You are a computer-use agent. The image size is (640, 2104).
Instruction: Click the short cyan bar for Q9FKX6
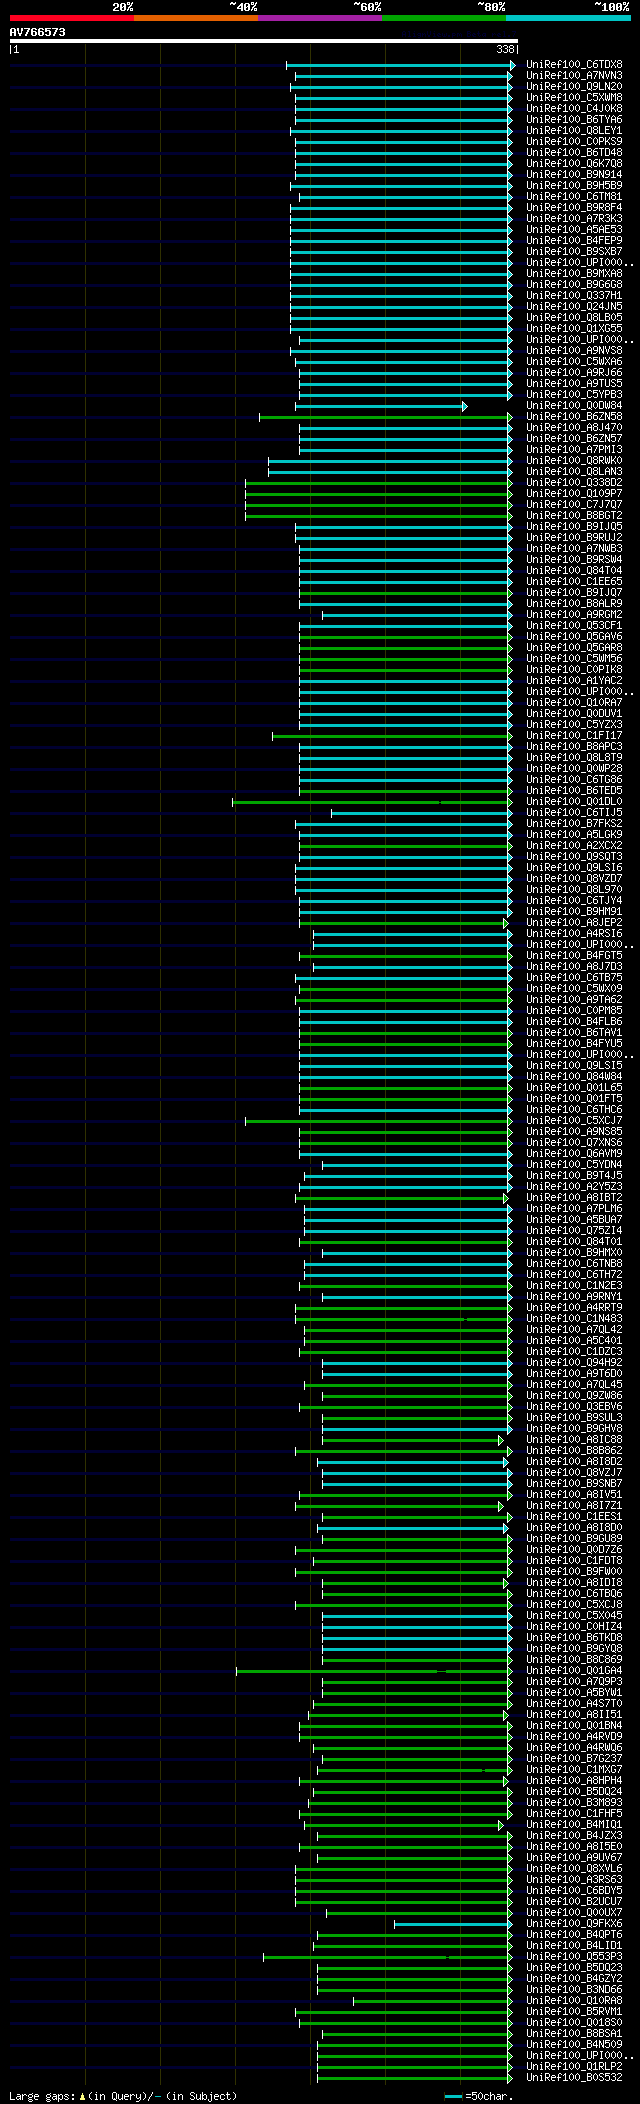point(452,1924)
